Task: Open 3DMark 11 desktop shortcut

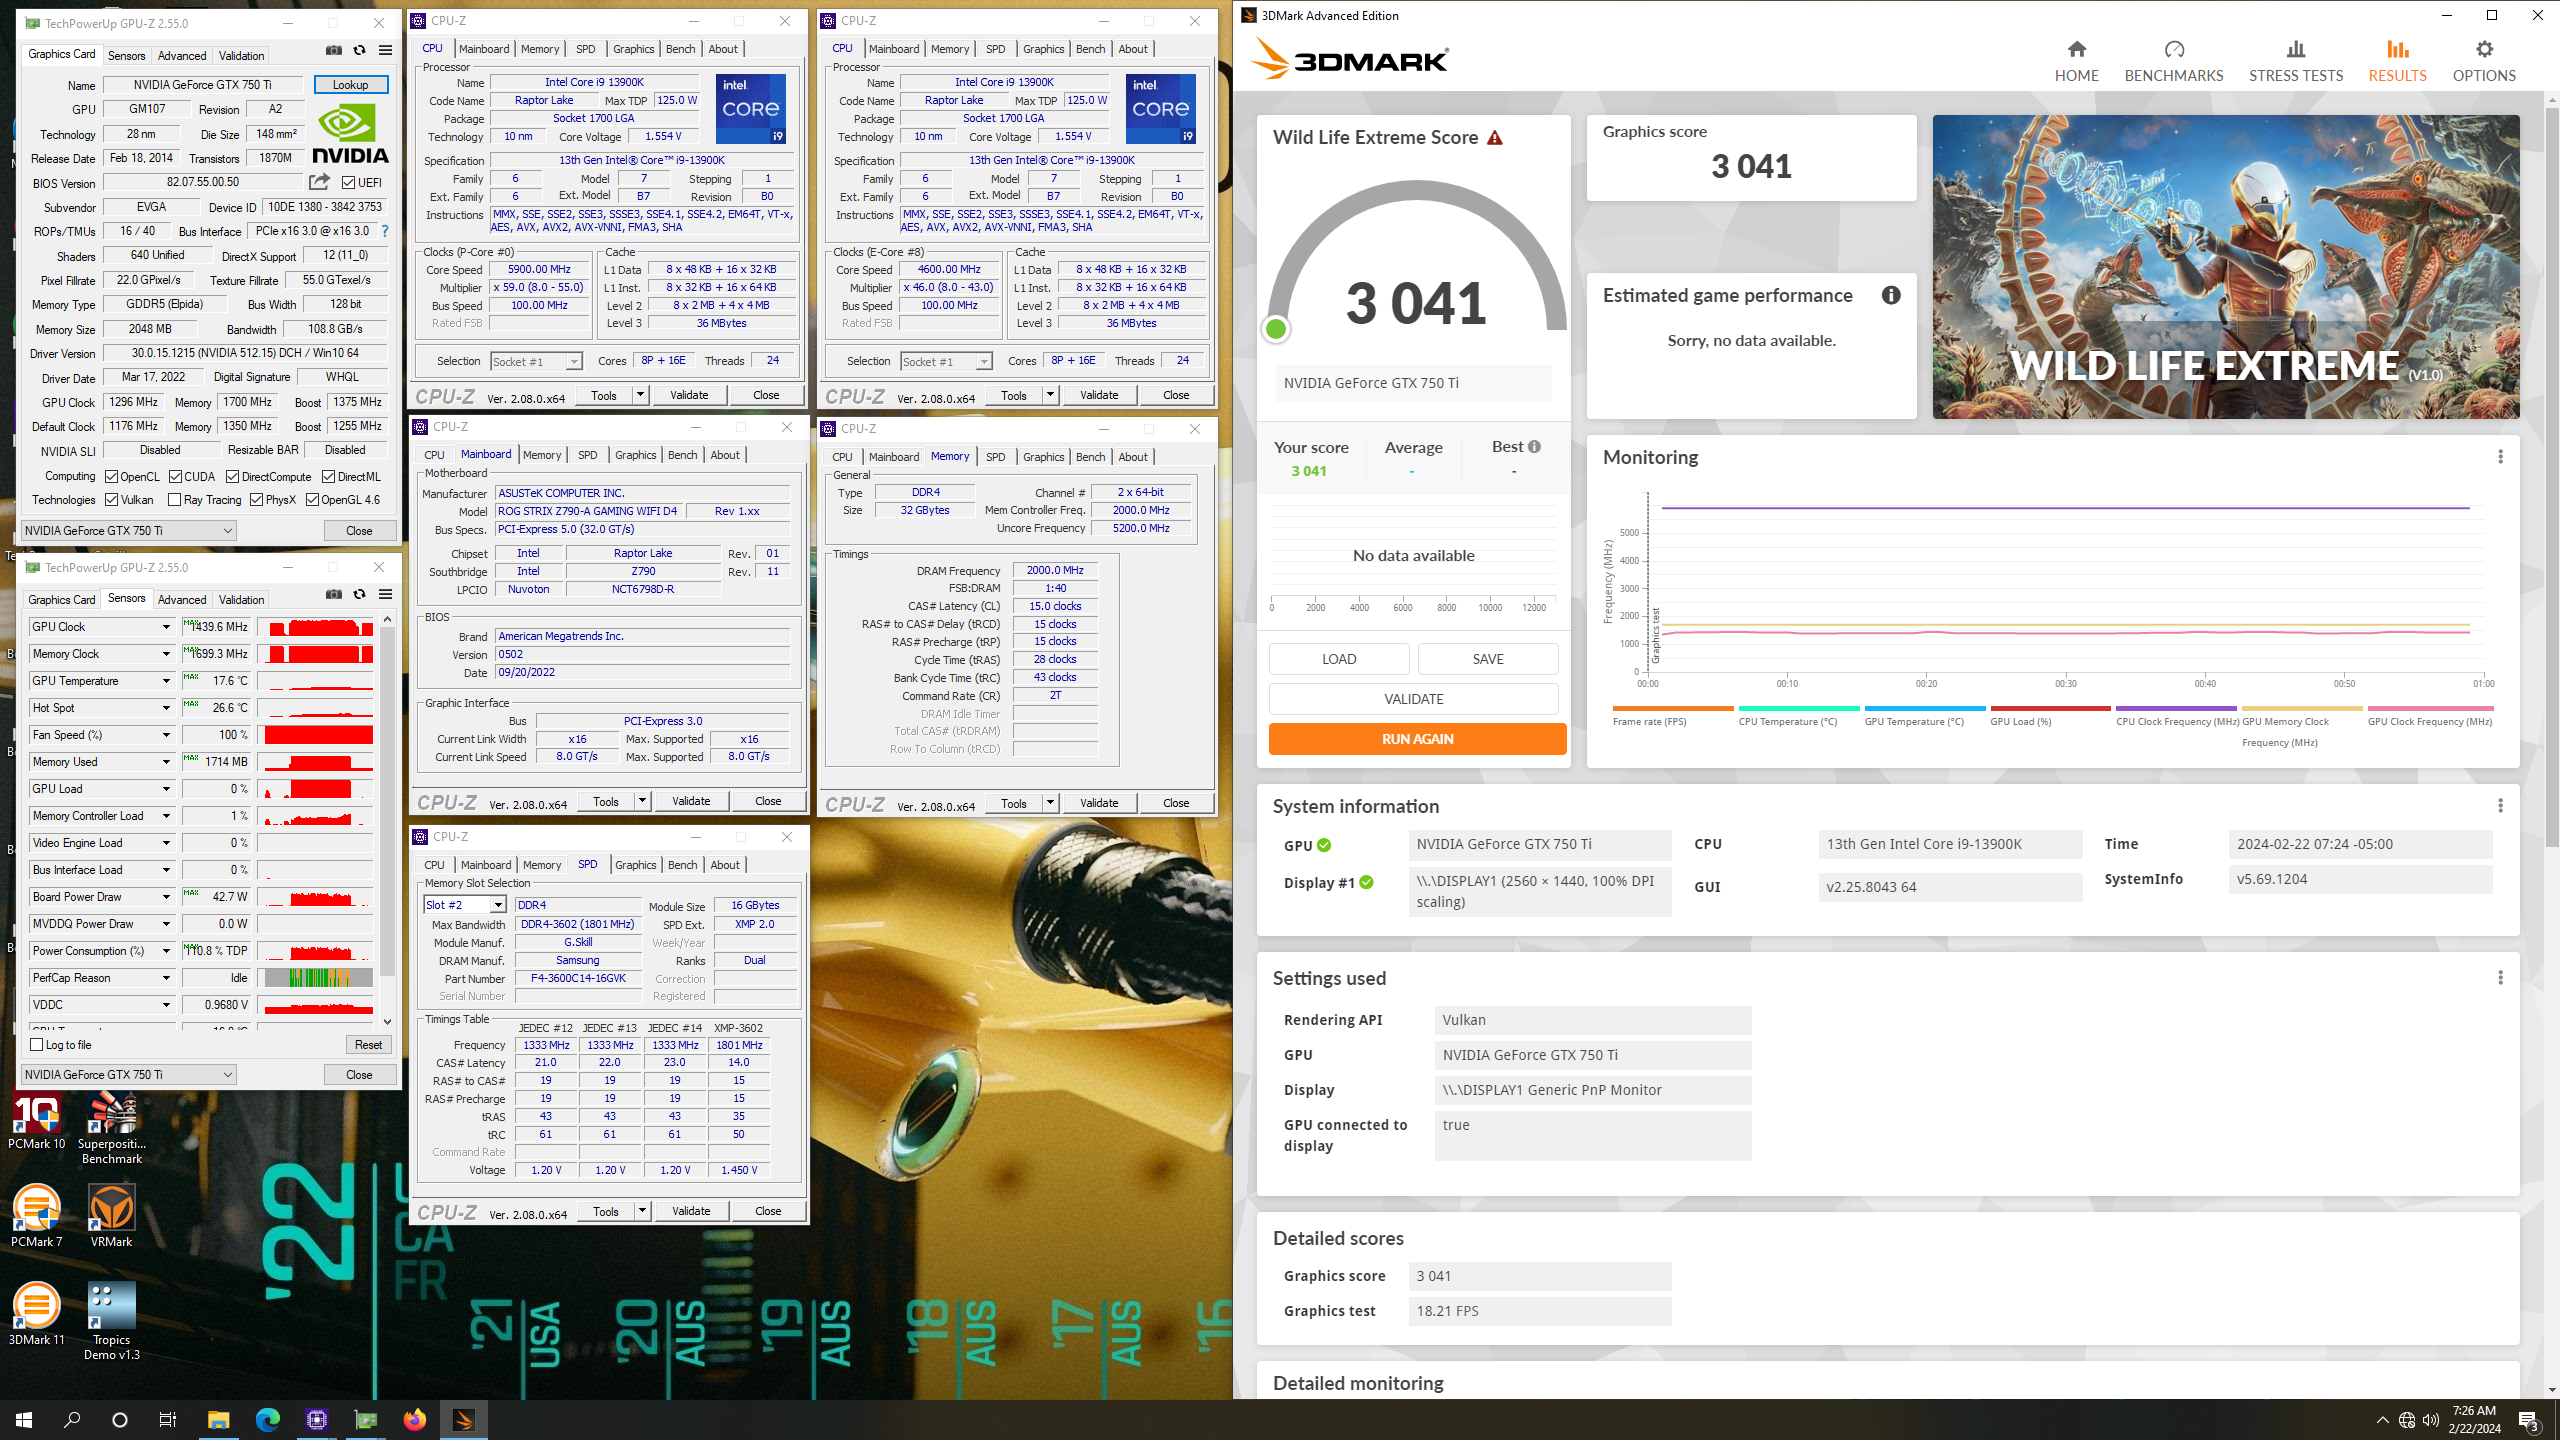Action: pos(37,1314)
